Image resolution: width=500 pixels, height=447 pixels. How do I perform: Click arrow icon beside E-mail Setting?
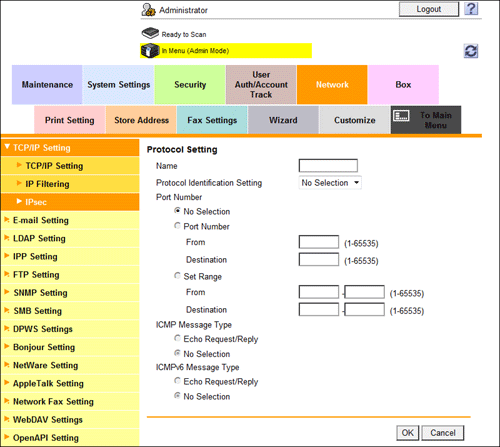6,220
